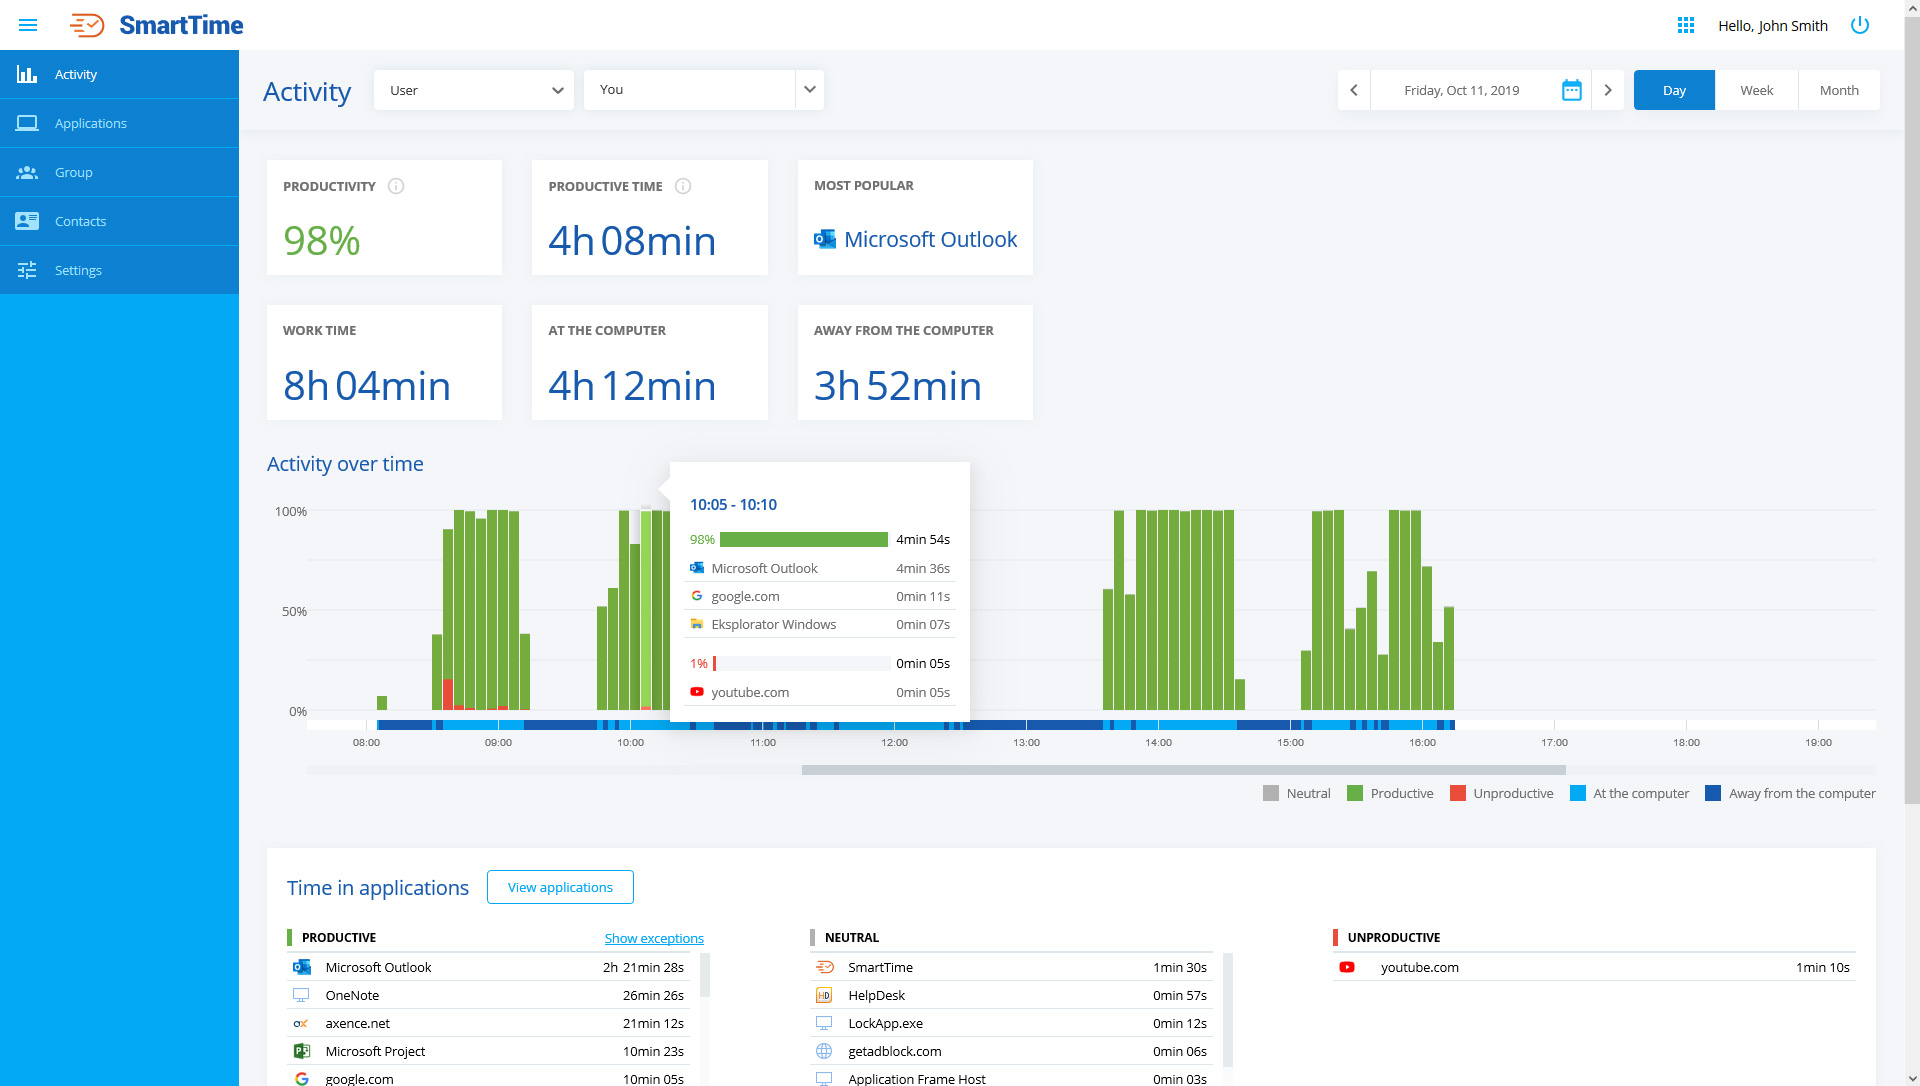The width and height of the screenshot is (1920, 1086).
Task: Toggle Away from the computer legend
Action: point(1790,793)
